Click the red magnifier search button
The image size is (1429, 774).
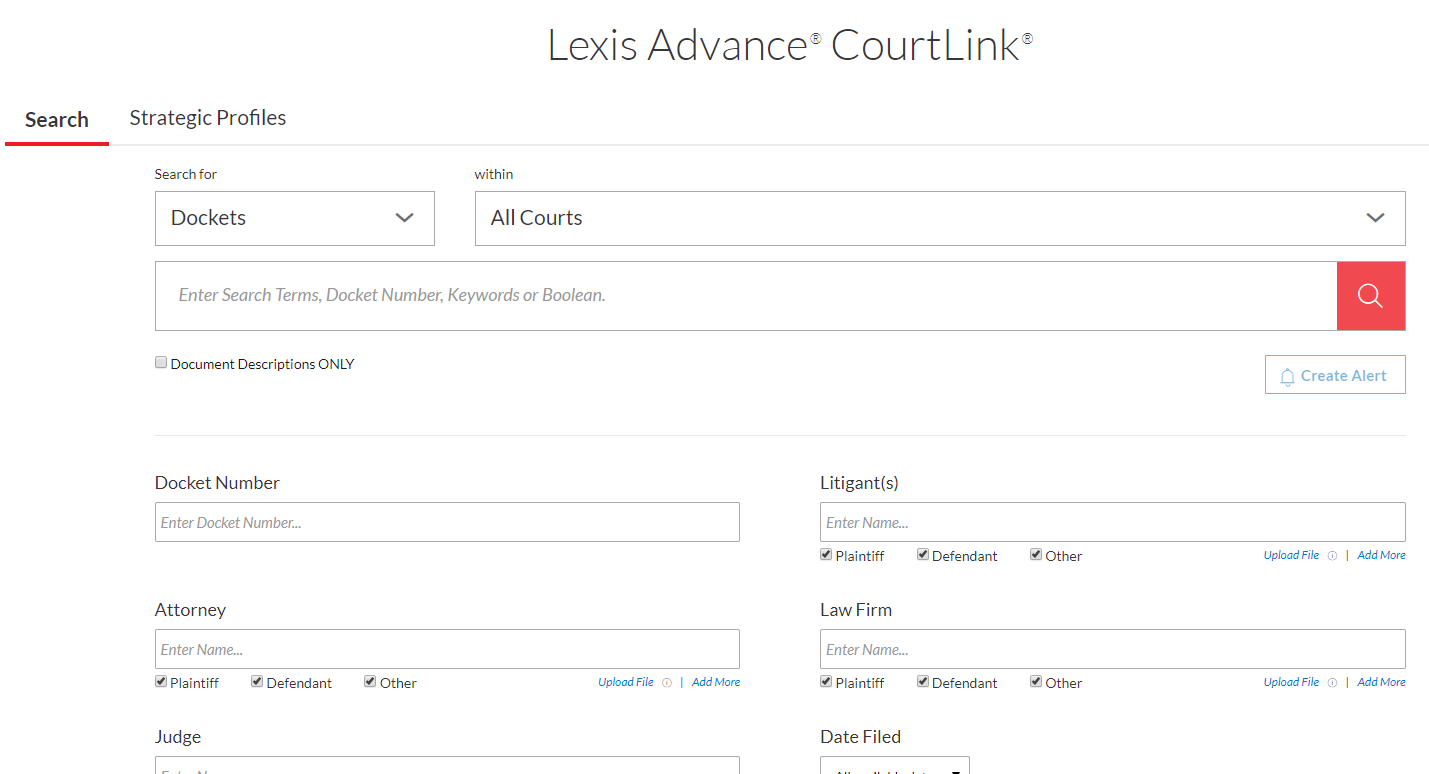pyautogui.click(x=1371, y=296)
